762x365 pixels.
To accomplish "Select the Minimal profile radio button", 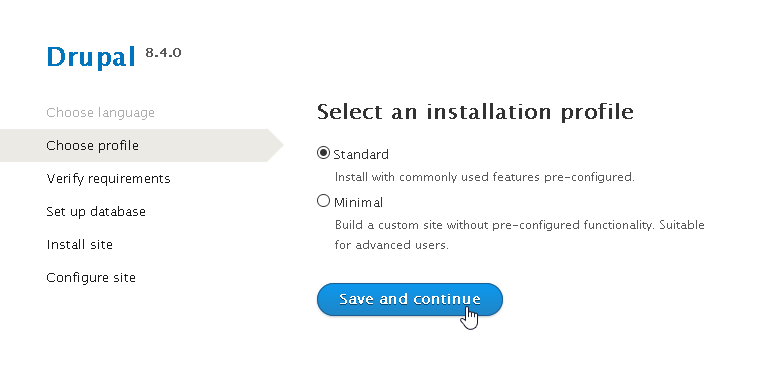I will pos(323,201).
